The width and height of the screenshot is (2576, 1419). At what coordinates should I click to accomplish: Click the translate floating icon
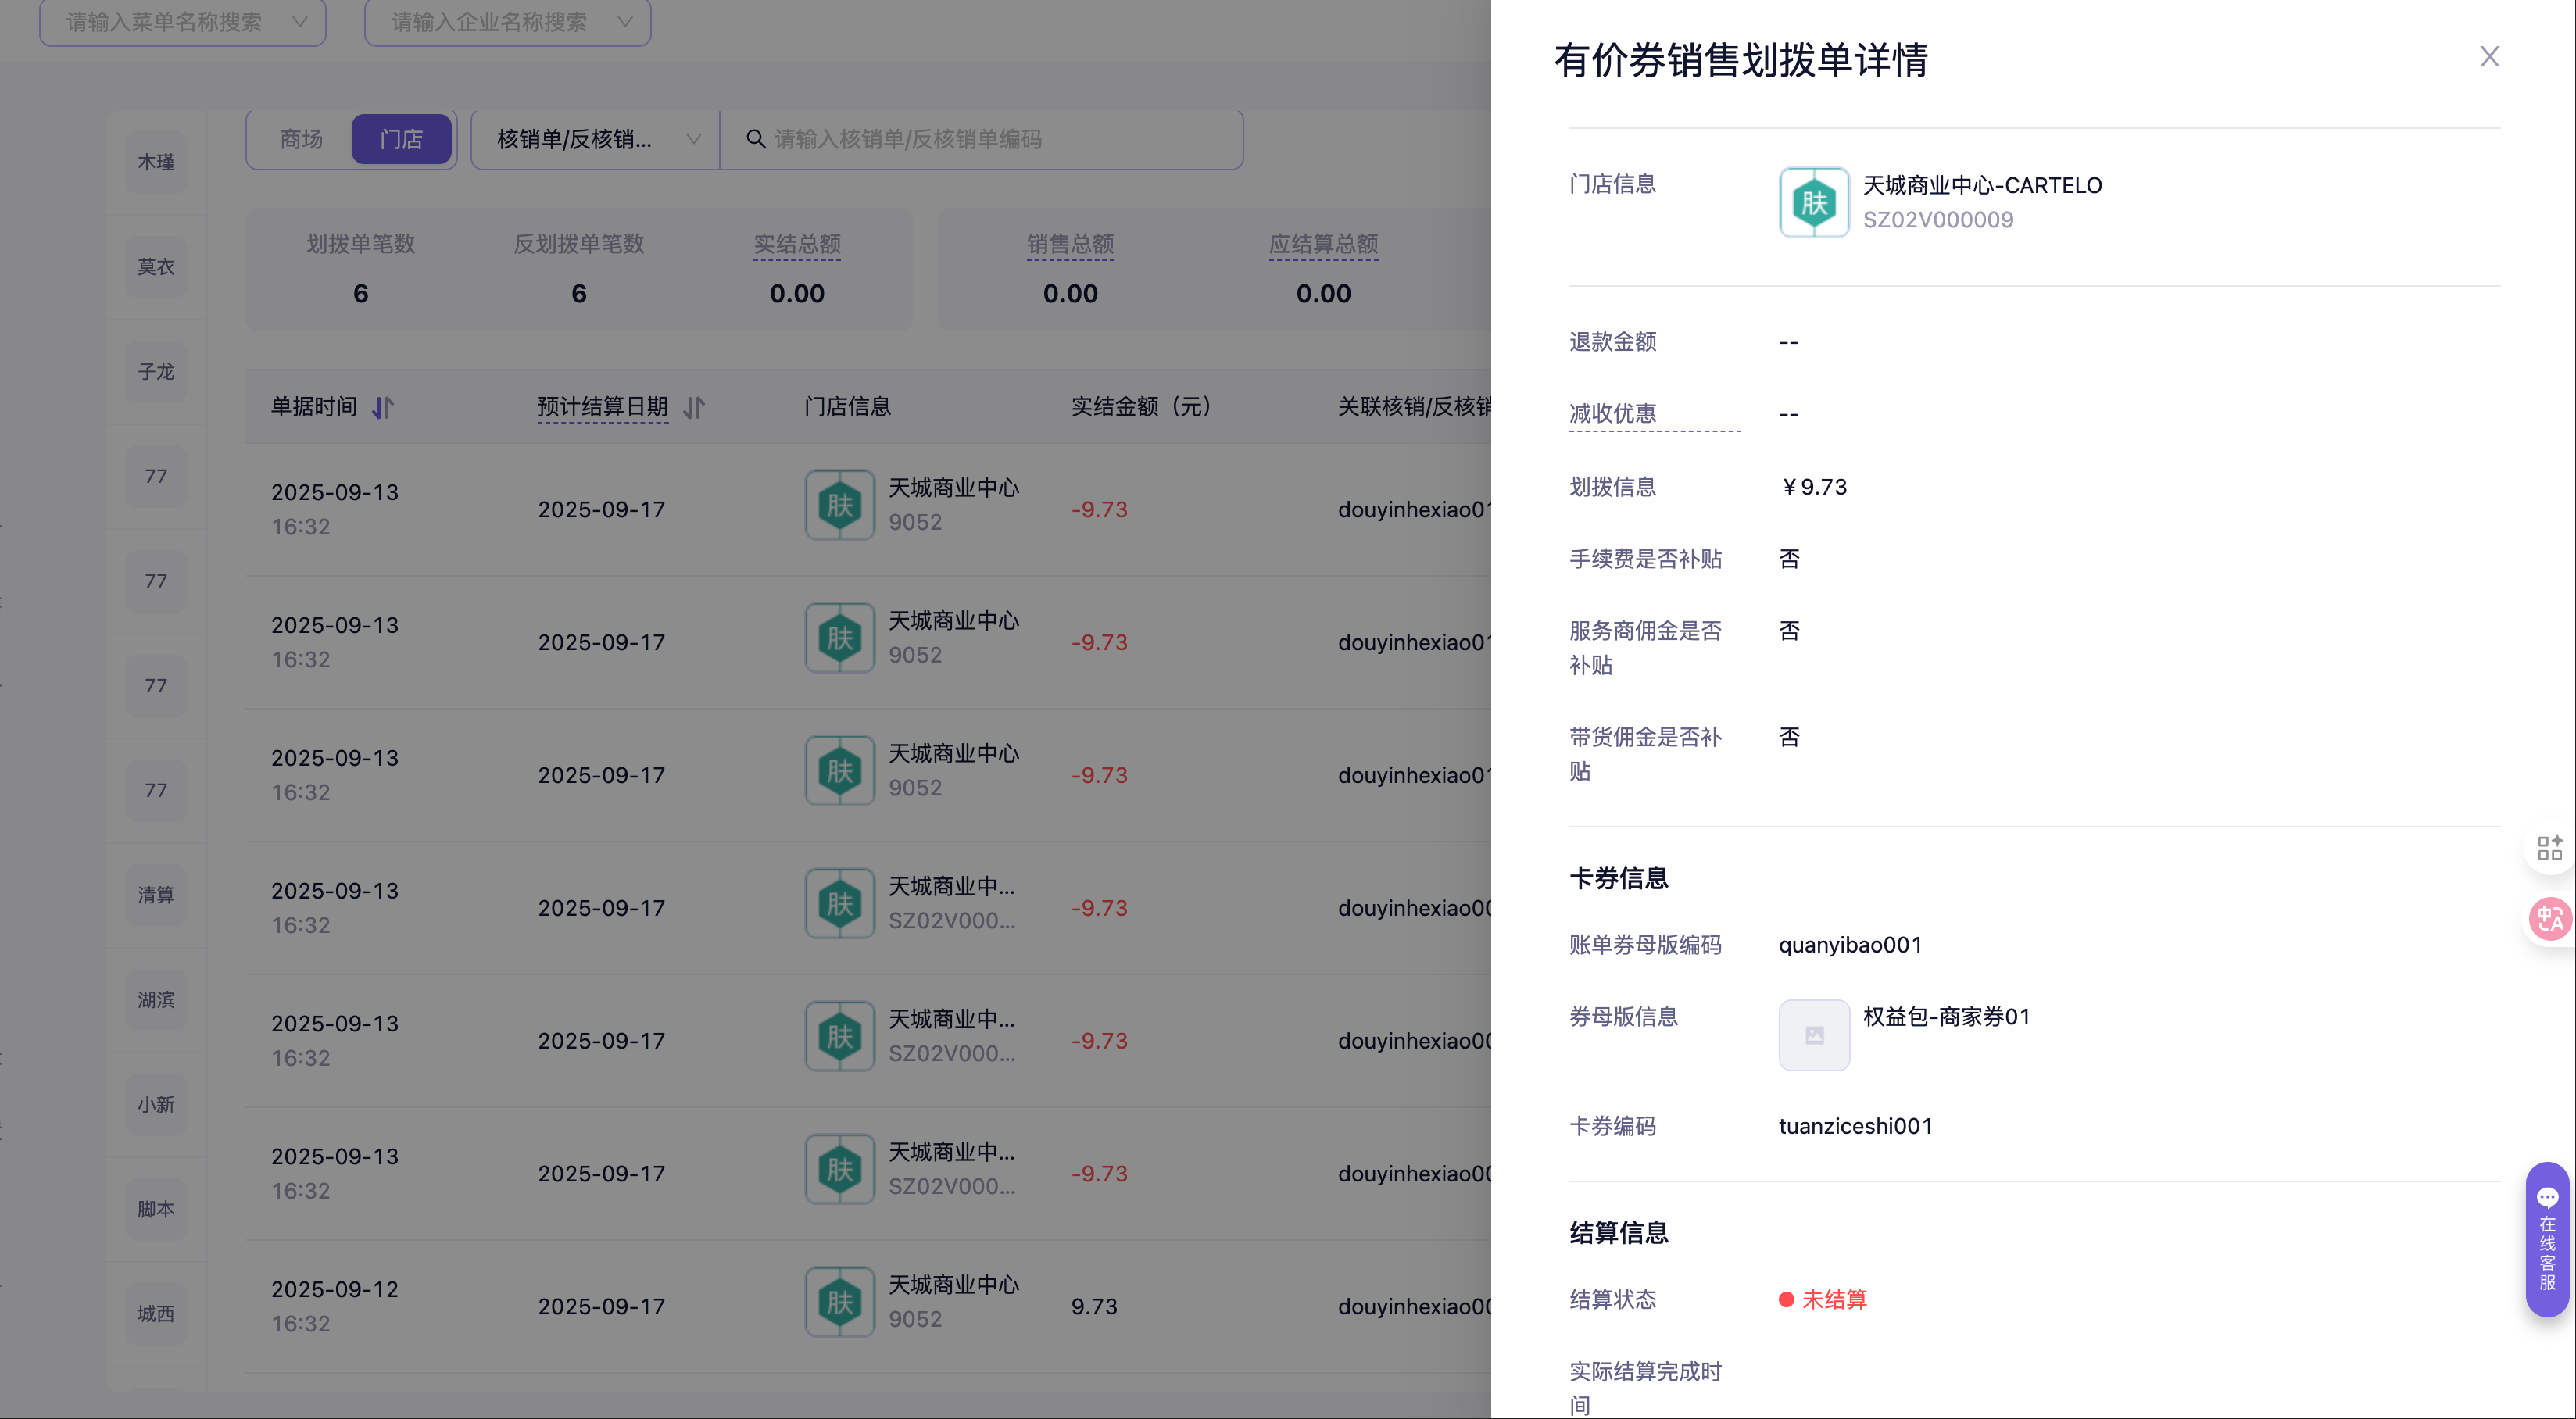(x=2549, y=918)
